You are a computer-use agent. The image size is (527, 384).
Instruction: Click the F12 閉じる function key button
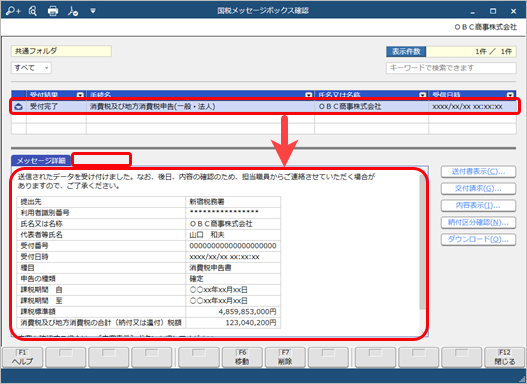tap(504, 357)
